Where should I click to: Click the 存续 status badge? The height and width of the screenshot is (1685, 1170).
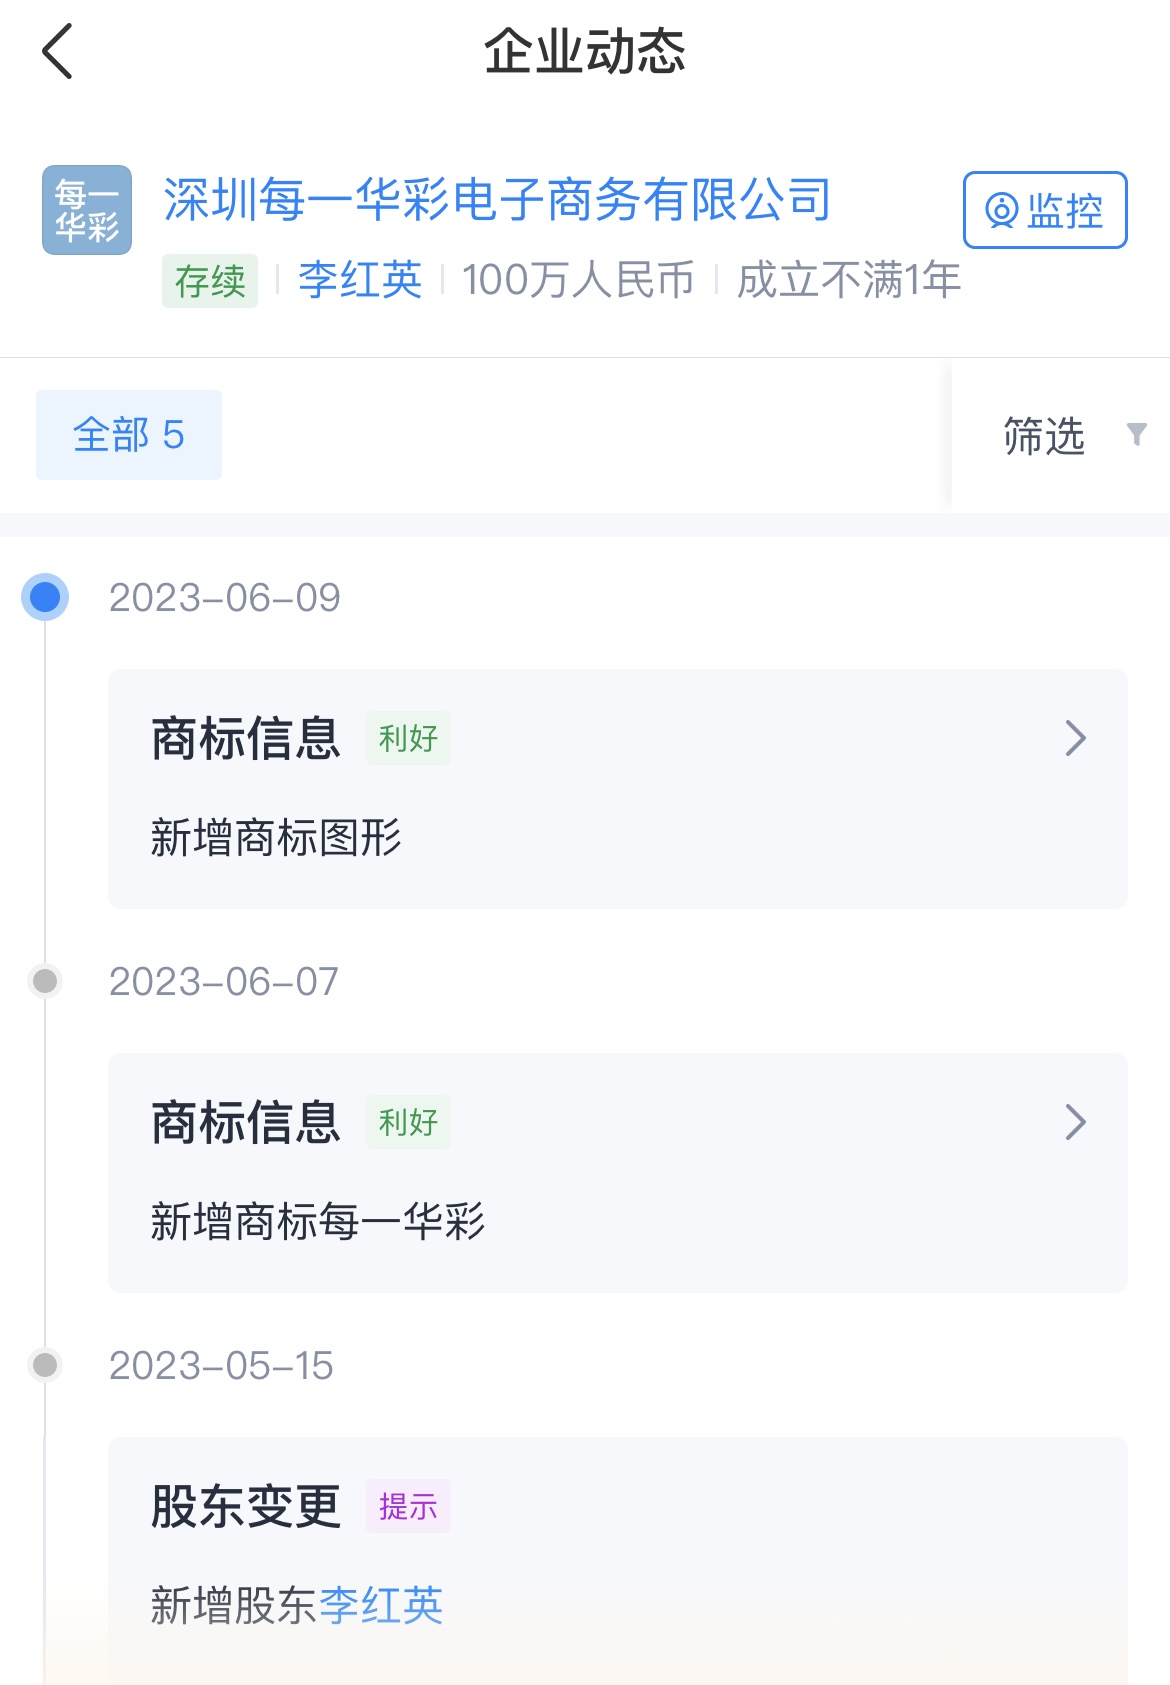(x=210, y=281)
